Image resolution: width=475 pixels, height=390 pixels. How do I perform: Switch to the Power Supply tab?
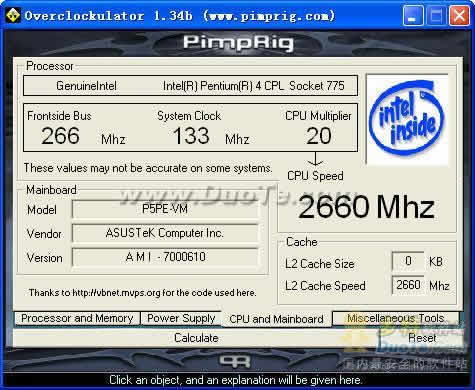coord(181,318)
